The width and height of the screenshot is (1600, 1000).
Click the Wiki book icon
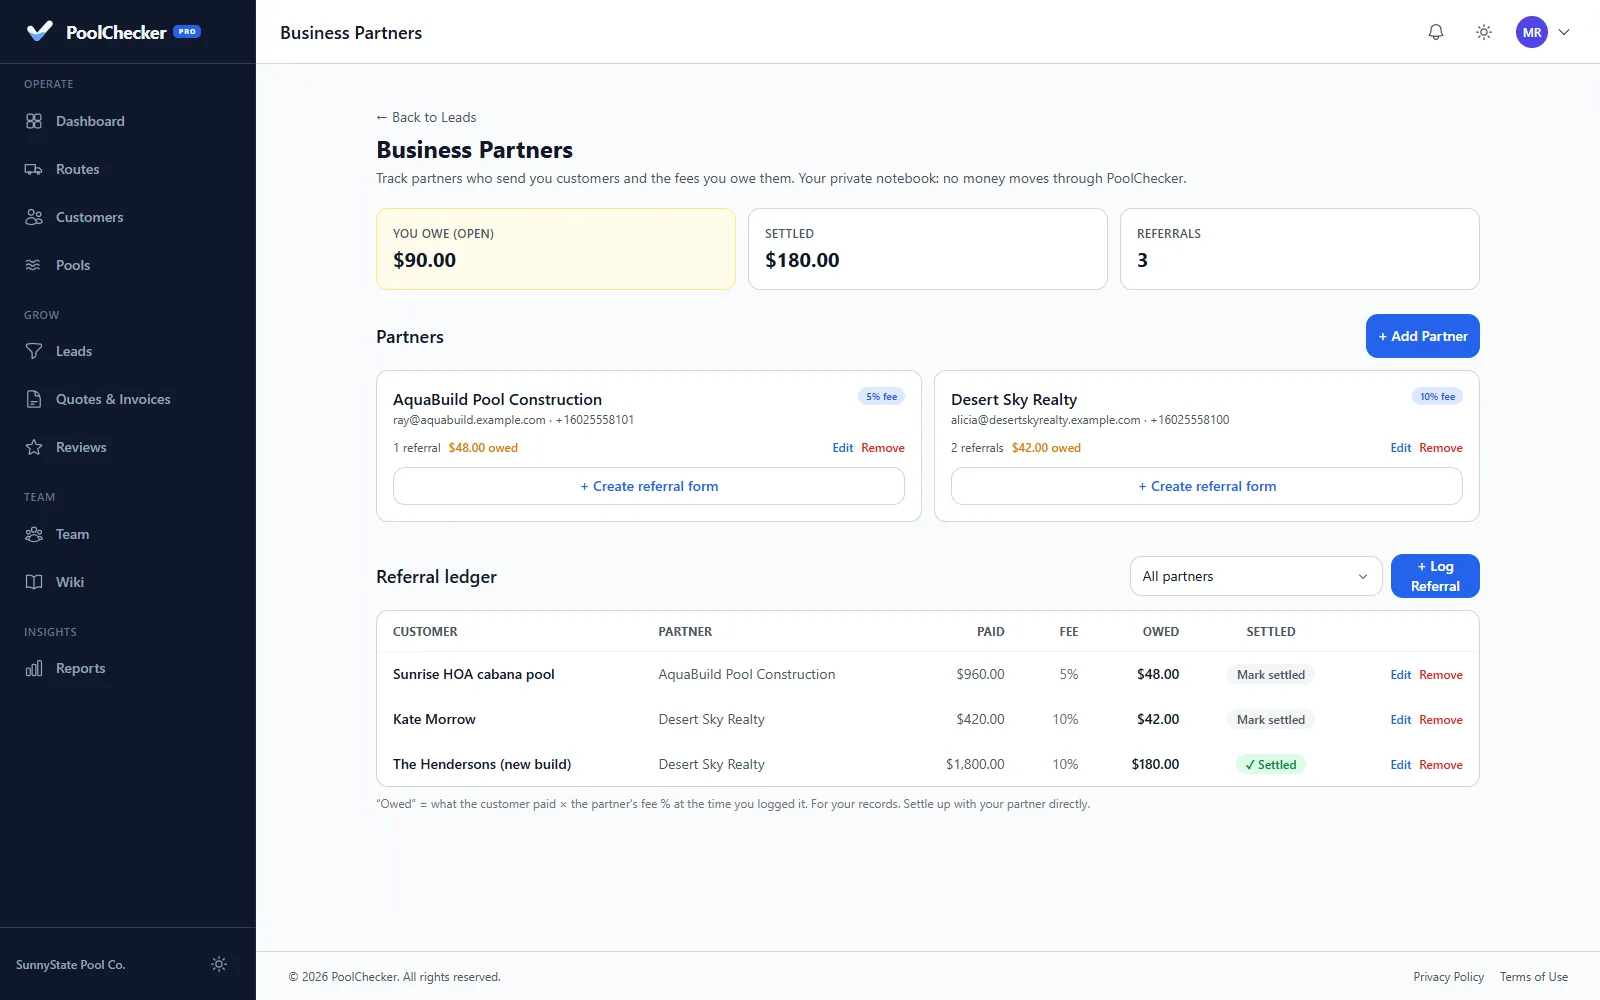click(x=34, y=582)
